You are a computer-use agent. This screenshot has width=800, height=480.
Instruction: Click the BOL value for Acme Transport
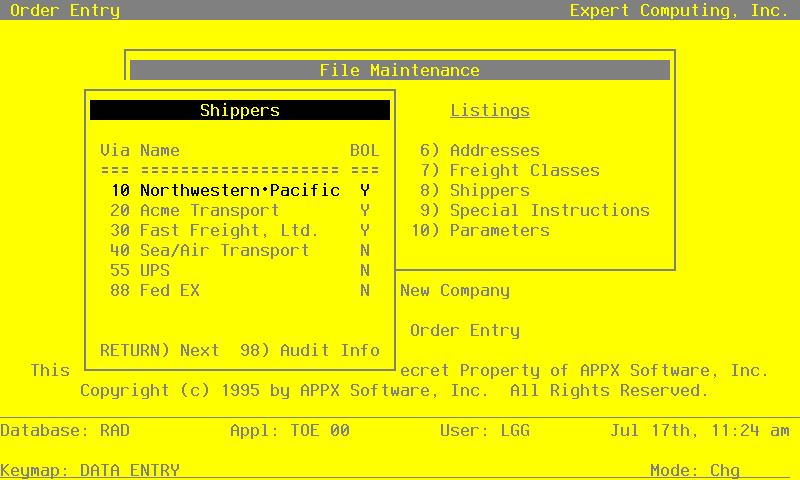pos(365,210)
